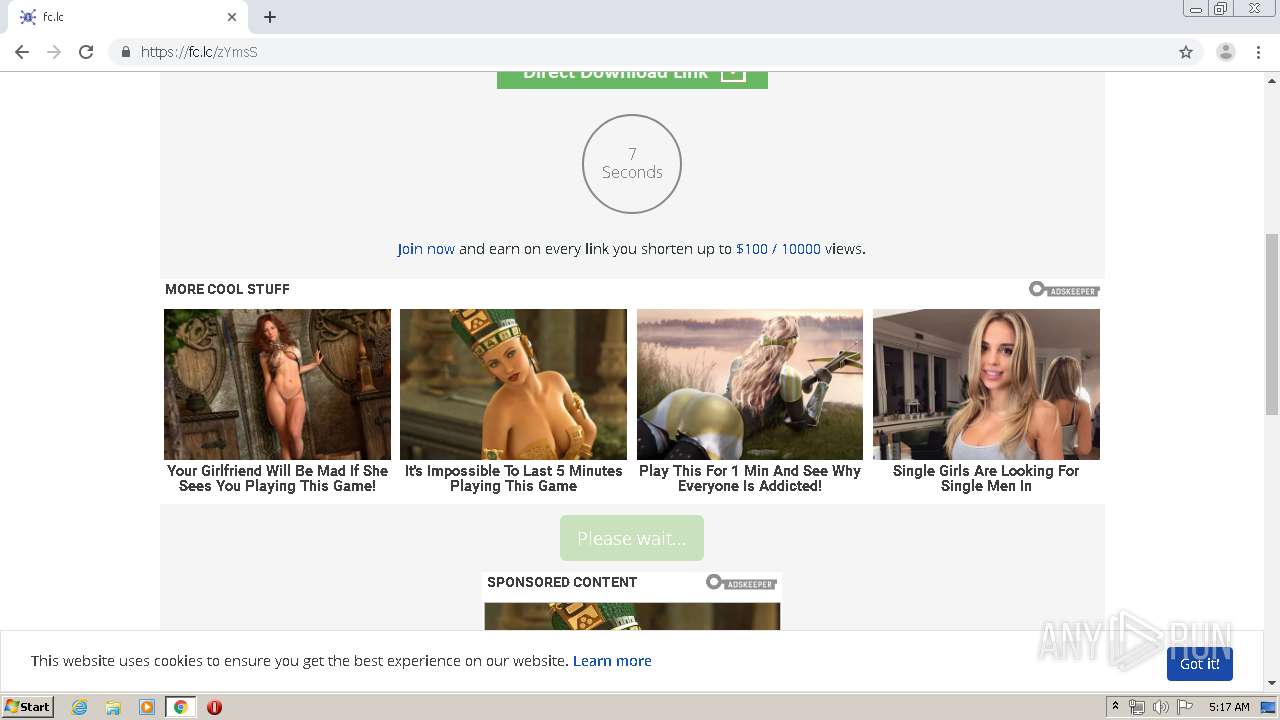
Task: Click the address bar URL field
Action: (655, 52)
